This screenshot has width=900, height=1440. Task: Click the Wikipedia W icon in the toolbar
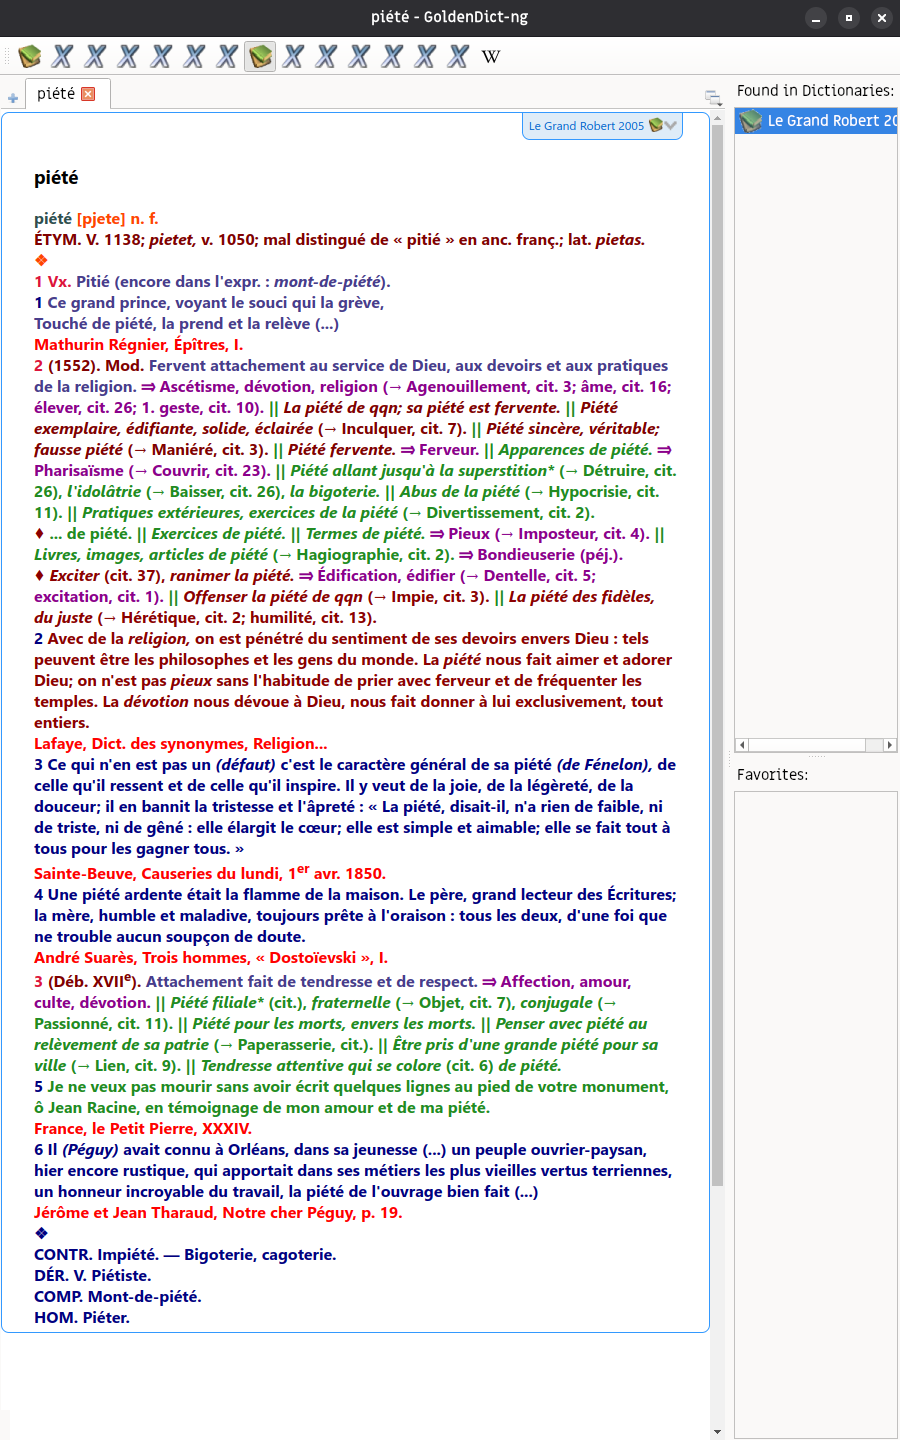pyautogui.click(x=491, y=57)
